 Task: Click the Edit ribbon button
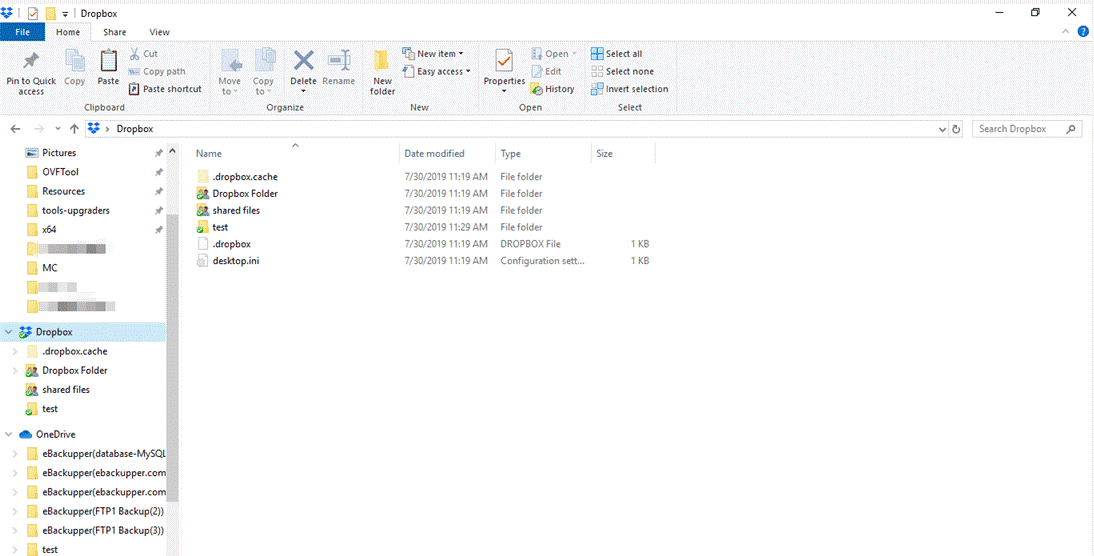point(546,71)
